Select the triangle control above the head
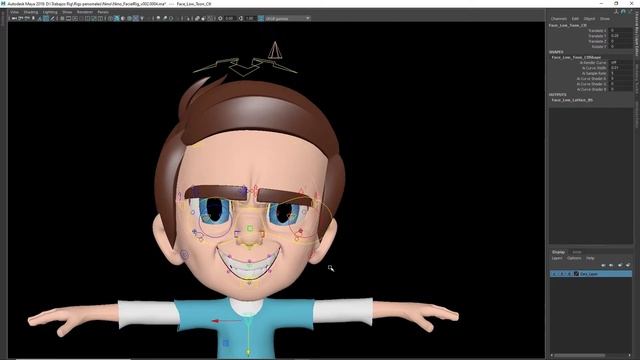This screenshot has width=640, height=360. click(275, 50)
